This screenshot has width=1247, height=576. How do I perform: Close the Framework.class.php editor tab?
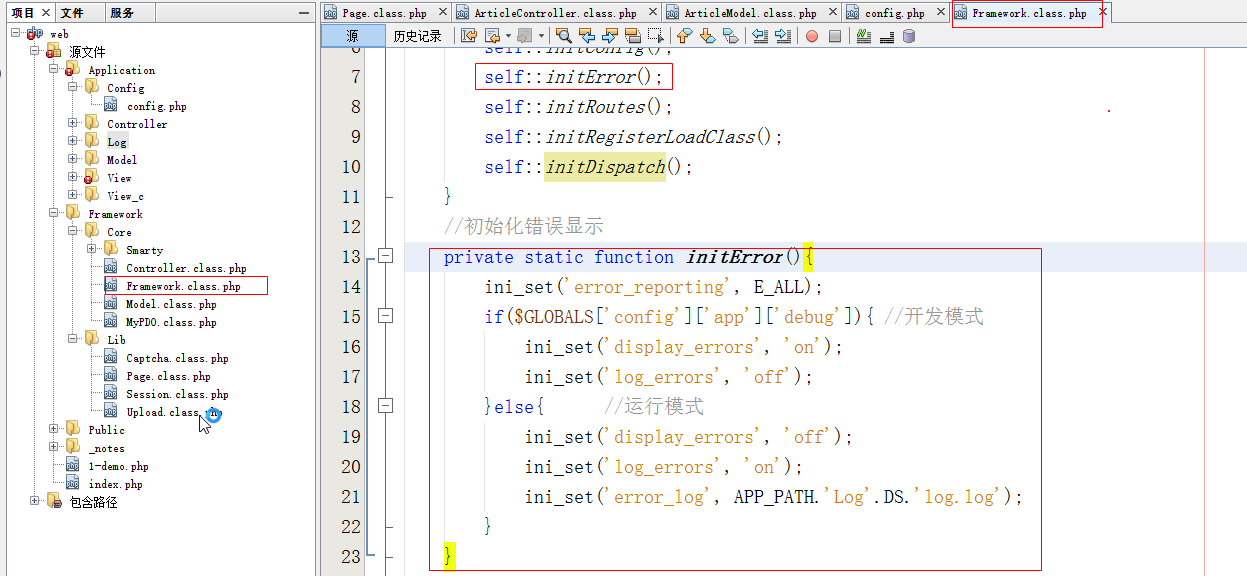tap(1103, 13)
